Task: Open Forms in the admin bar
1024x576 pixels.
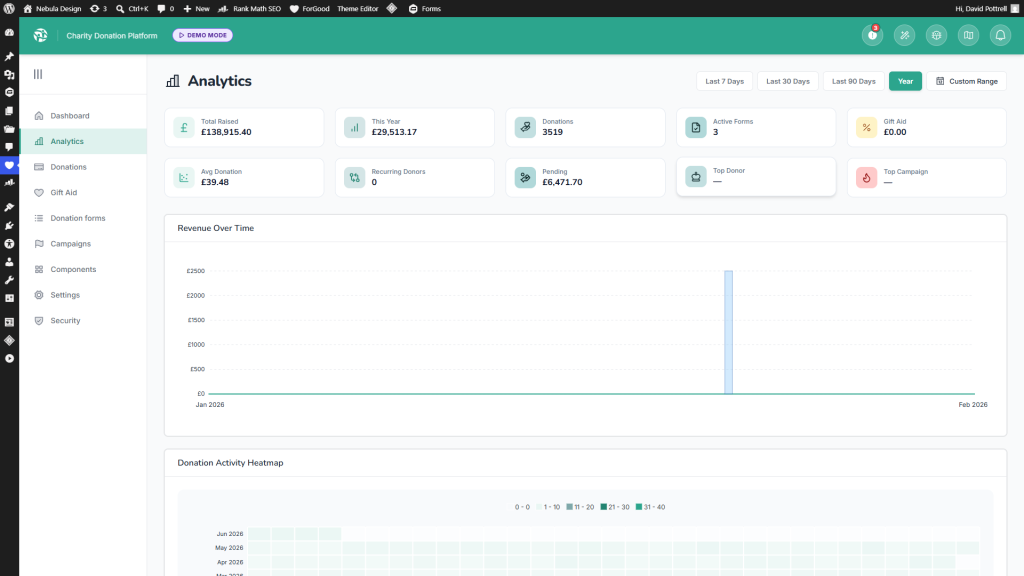Action: coord(425,8)
